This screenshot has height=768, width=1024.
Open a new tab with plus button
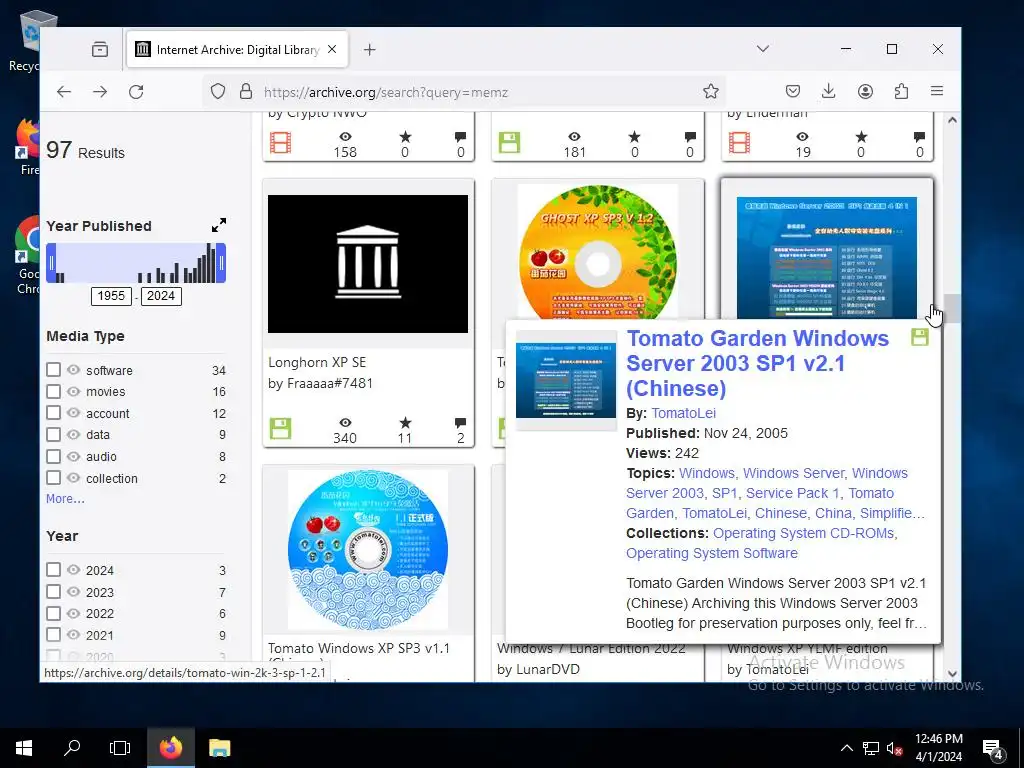click(370, 50)
